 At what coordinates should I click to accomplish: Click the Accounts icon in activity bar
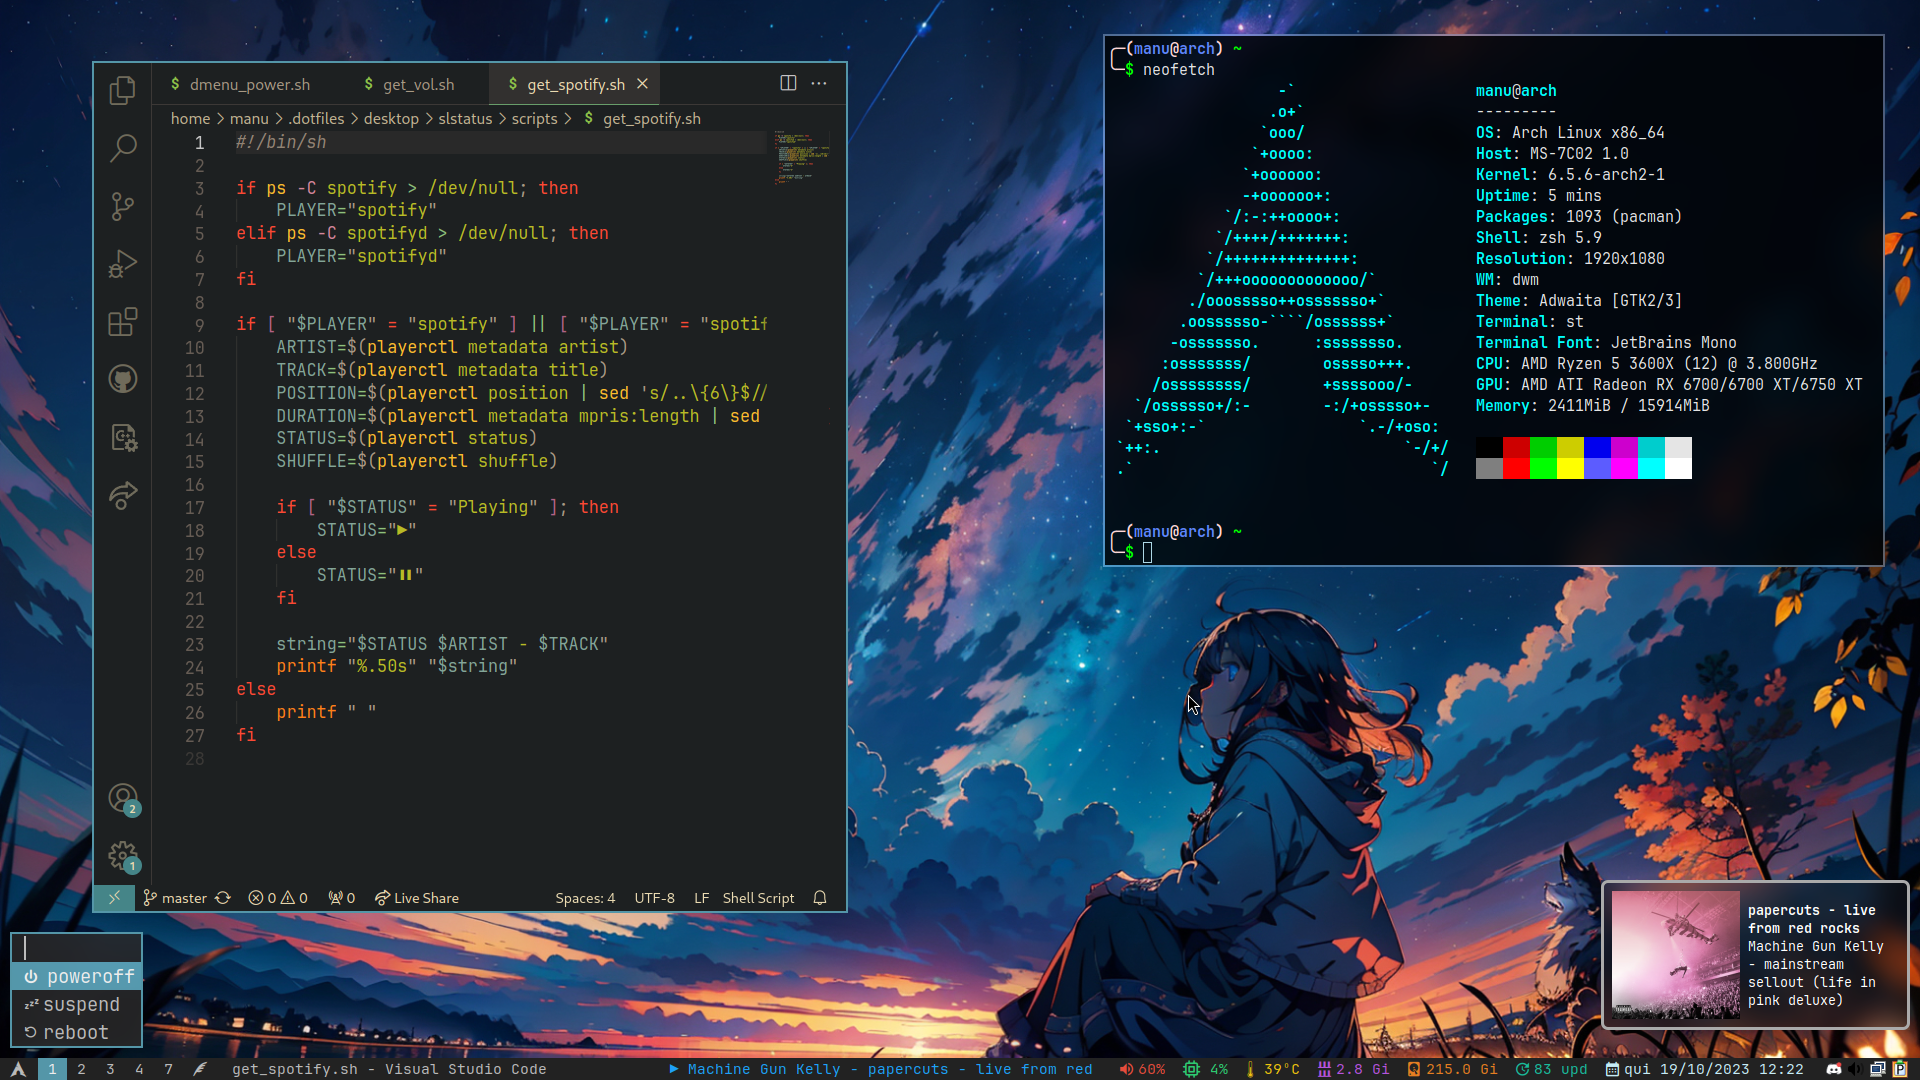coord(122,798)
